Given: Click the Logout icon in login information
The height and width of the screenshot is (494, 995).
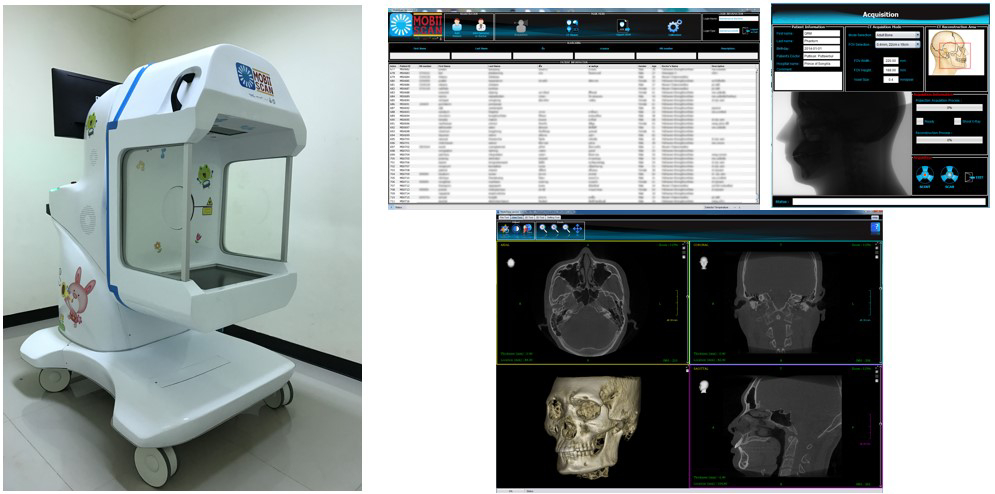Looking at the screenshot, I should tap(748, 31).
